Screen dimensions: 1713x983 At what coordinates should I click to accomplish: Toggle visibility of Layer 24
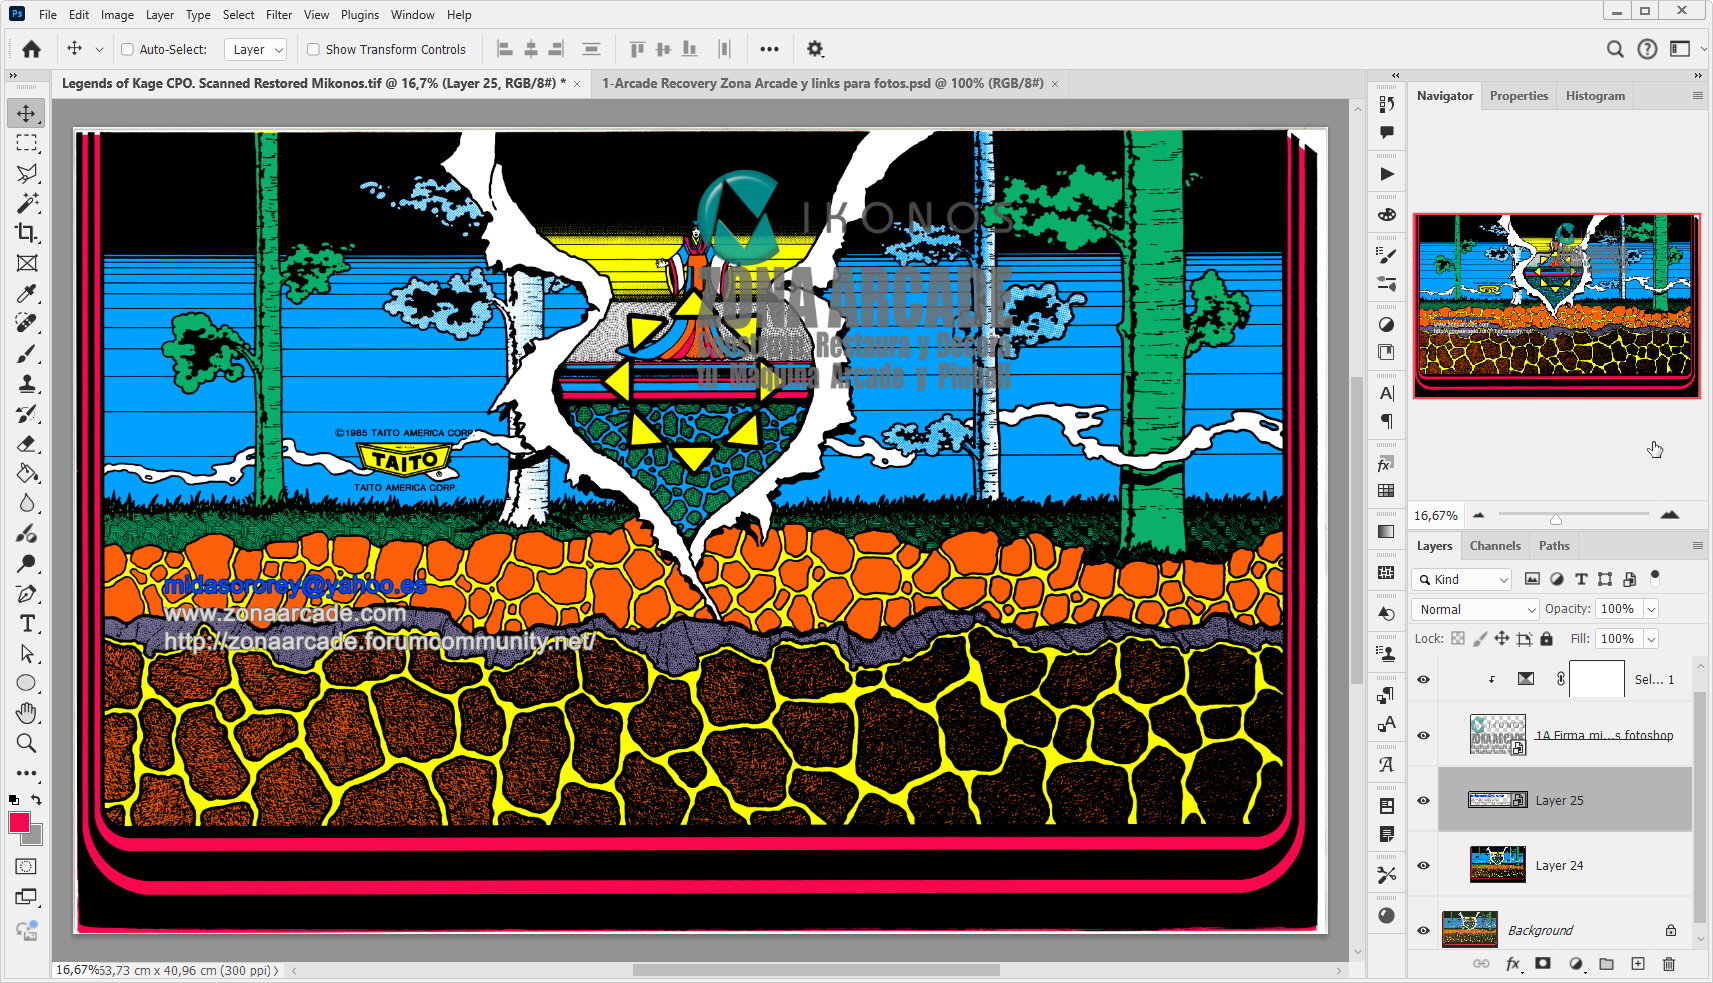point(1422,865)
